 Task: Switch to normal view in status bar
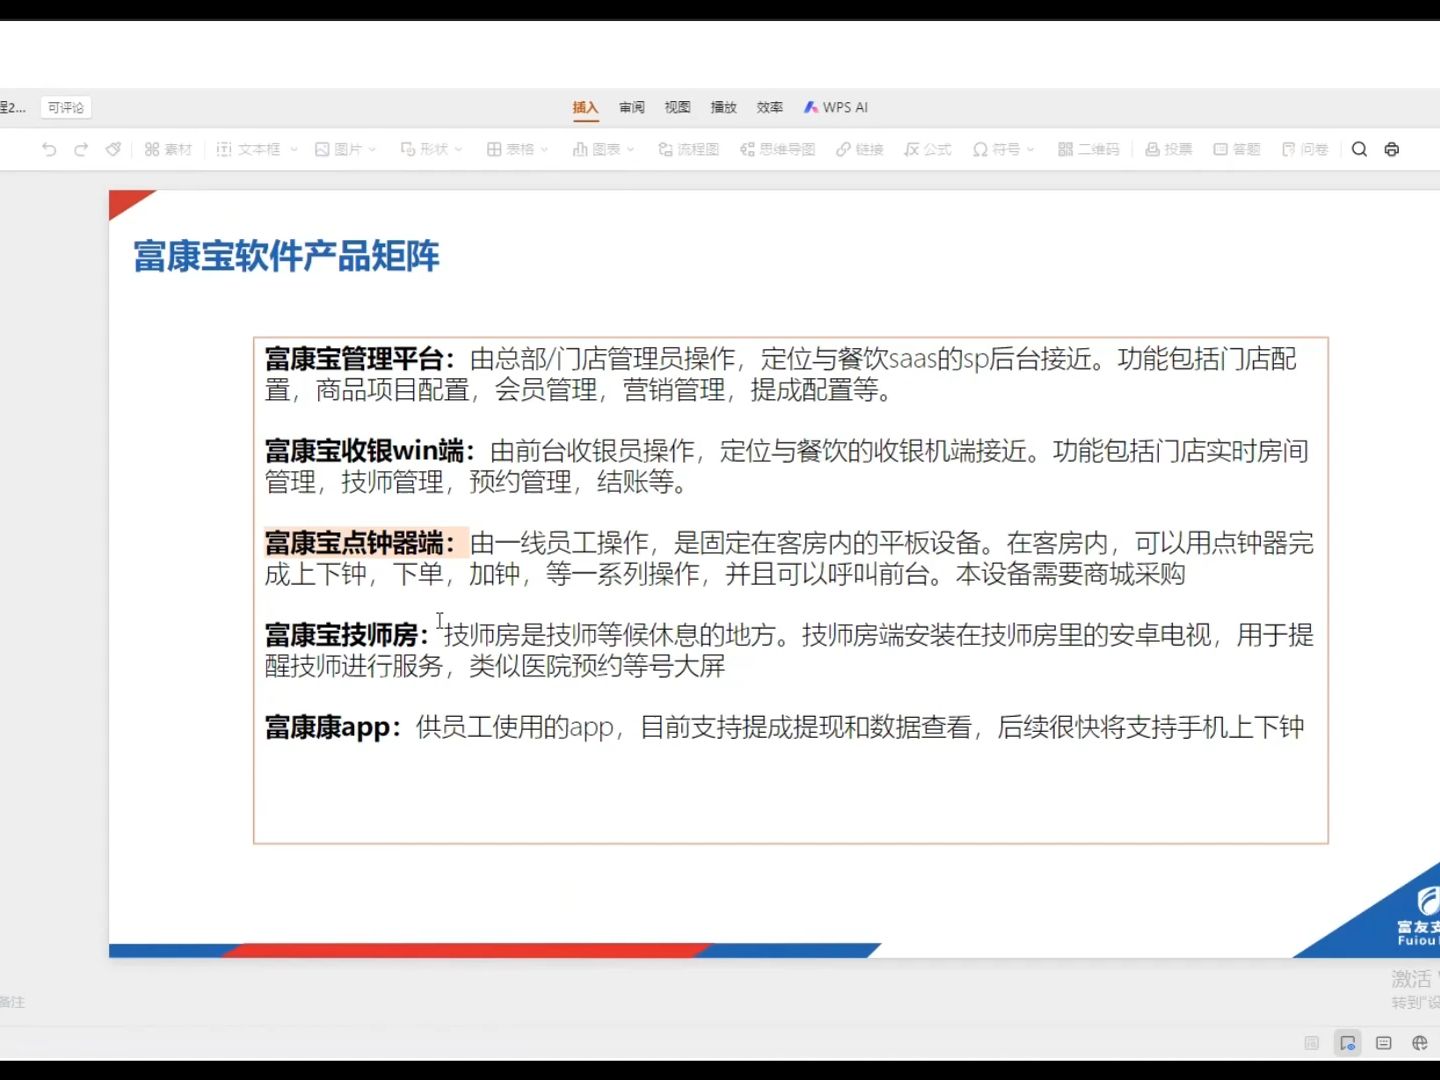(1311, 1043)
